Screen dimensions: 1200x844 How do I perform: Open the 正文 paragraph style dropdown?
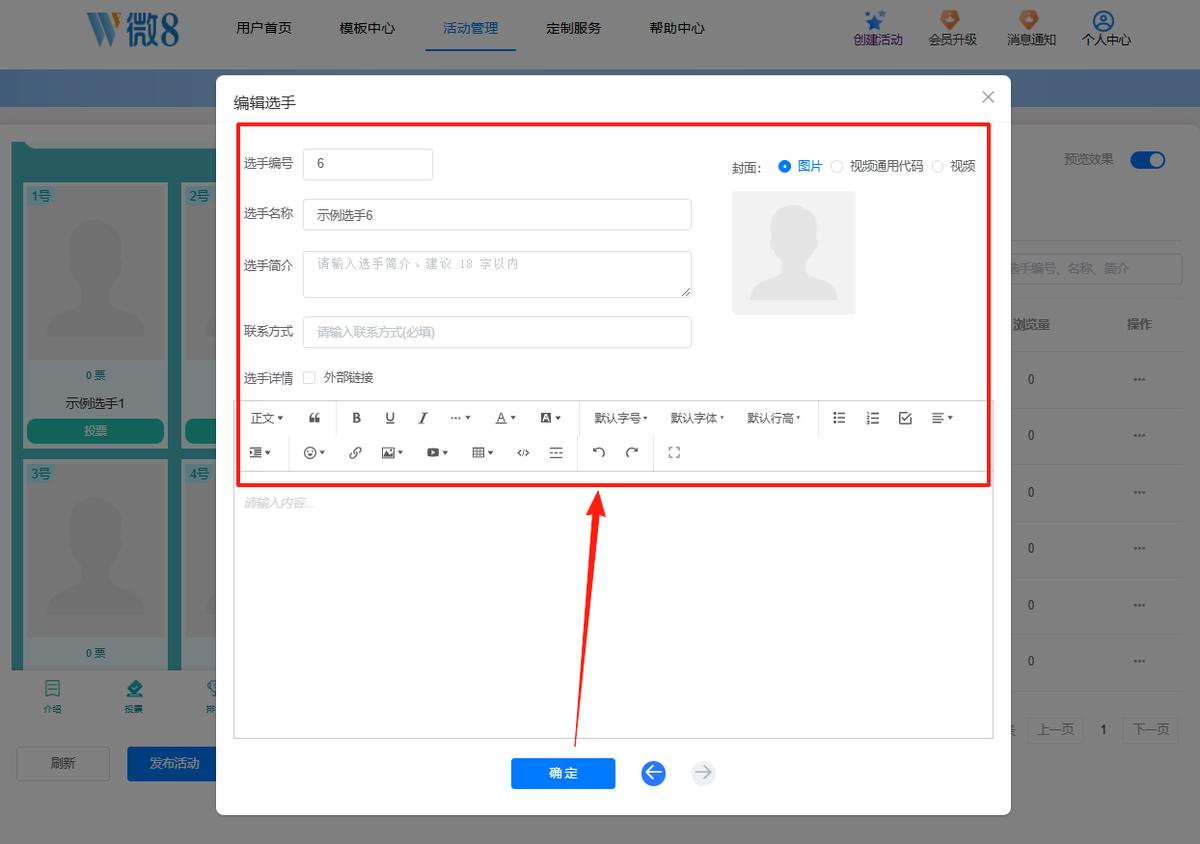[266, 418]
